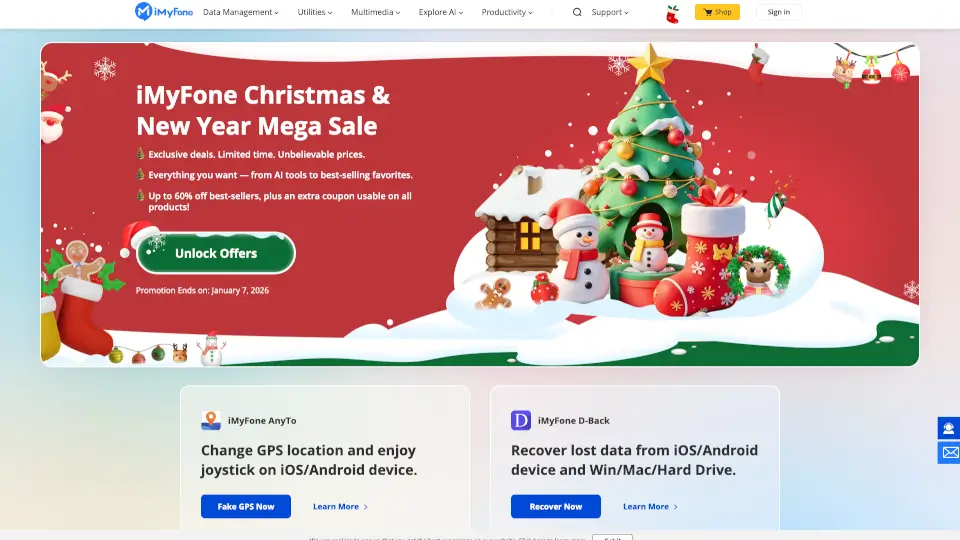The image size is (960, 540).
Task: Follow the D-Back Learn More link
Action: click(x=650, y=506)
